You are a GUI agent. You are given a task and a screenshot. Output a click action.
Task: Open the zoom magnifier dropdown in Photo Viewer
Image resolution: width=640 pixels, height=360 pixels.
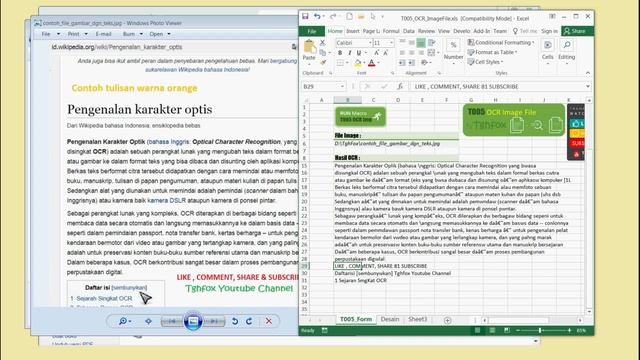[124, 321]
